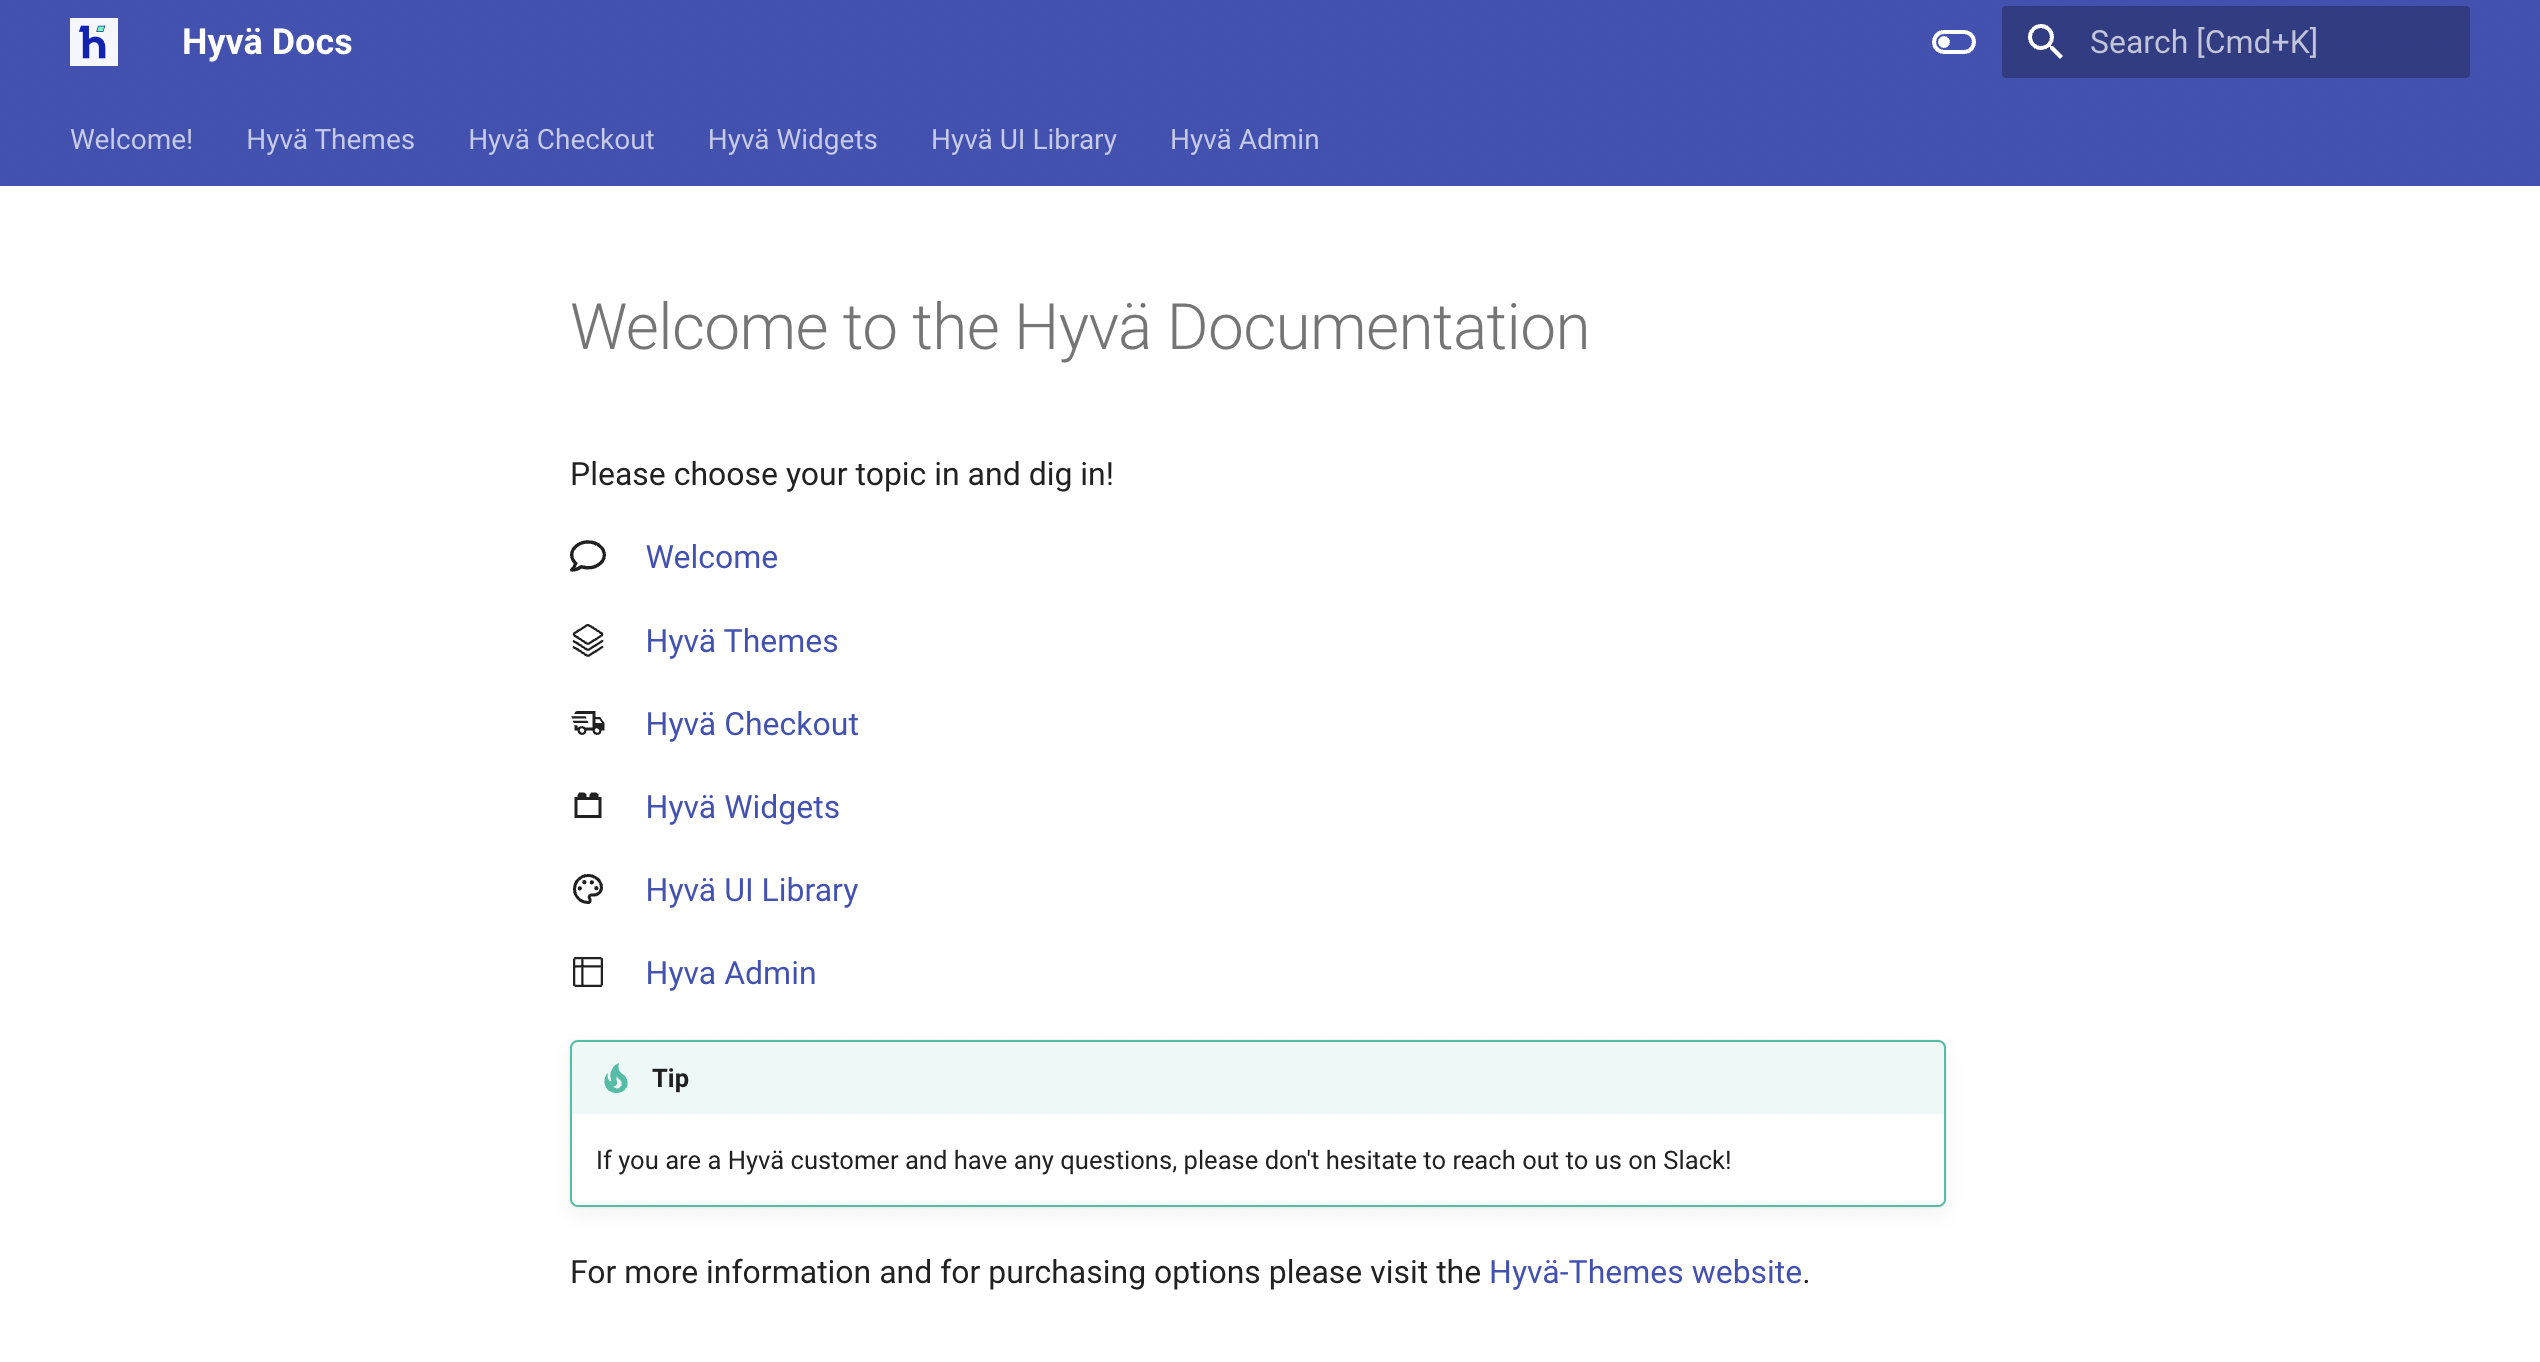Click the magnifying glass search icon
The height and width of the screenshot is (1362, 2540).
pos(2046,42)
